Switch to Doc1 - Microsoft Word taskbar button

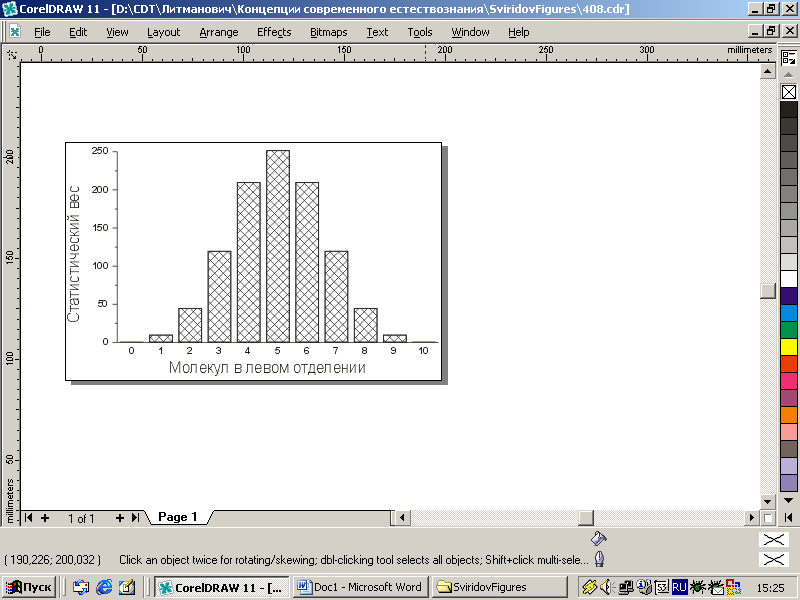coord(361,587)
